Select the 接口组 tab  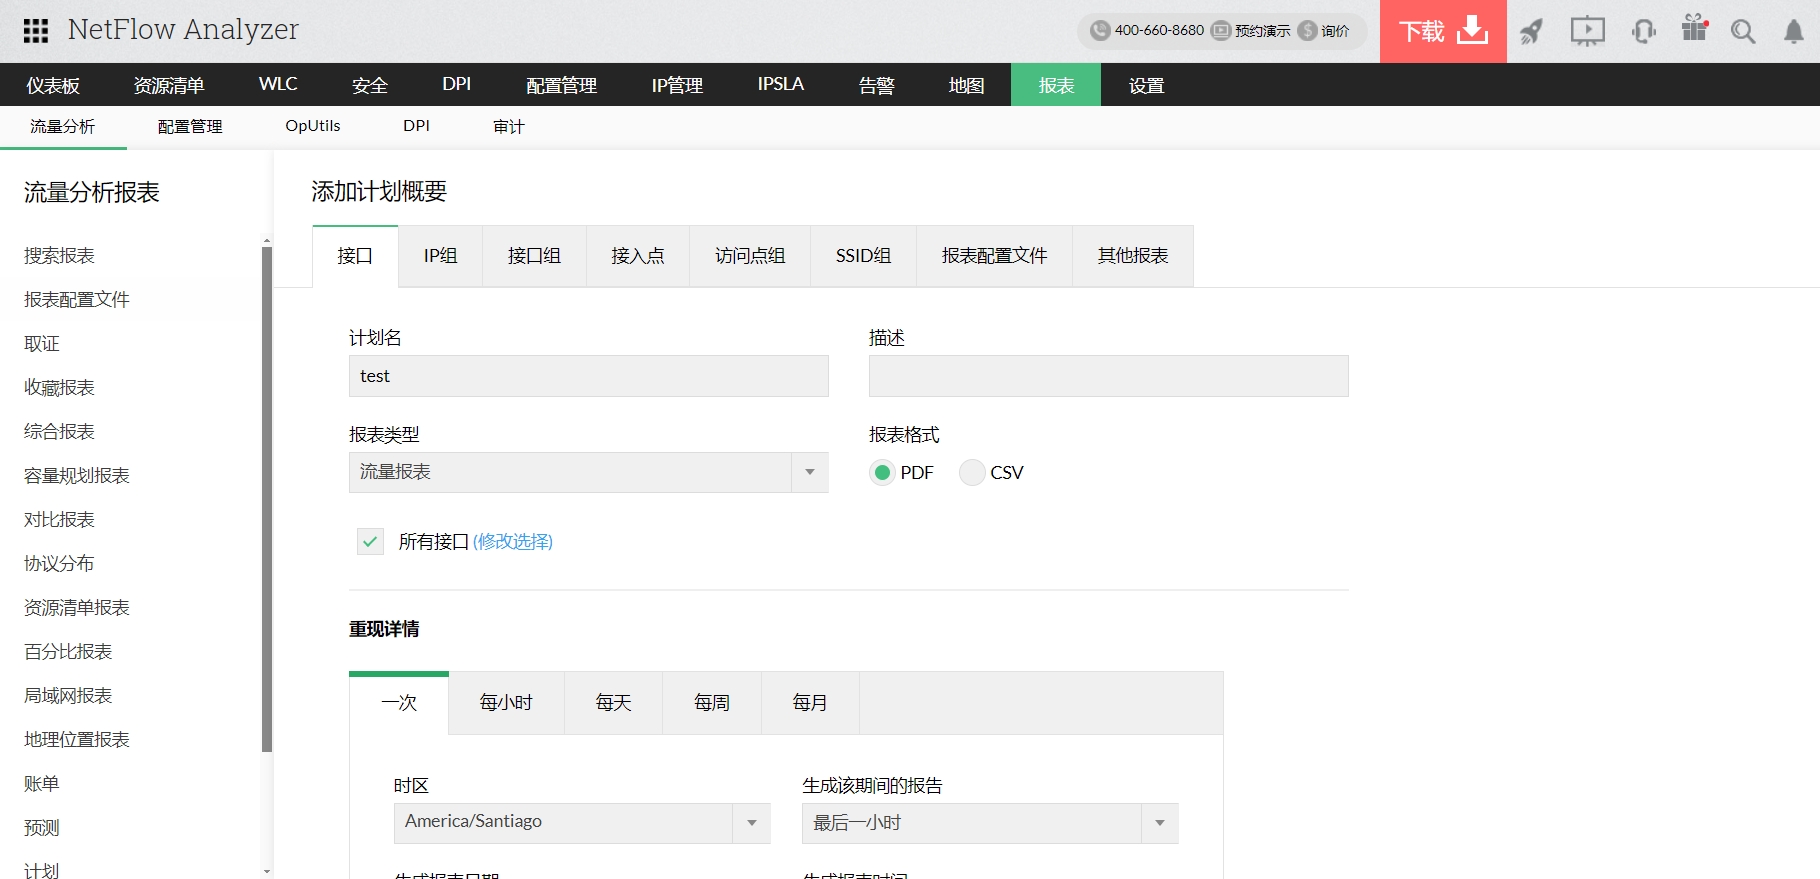pos(535,256)
